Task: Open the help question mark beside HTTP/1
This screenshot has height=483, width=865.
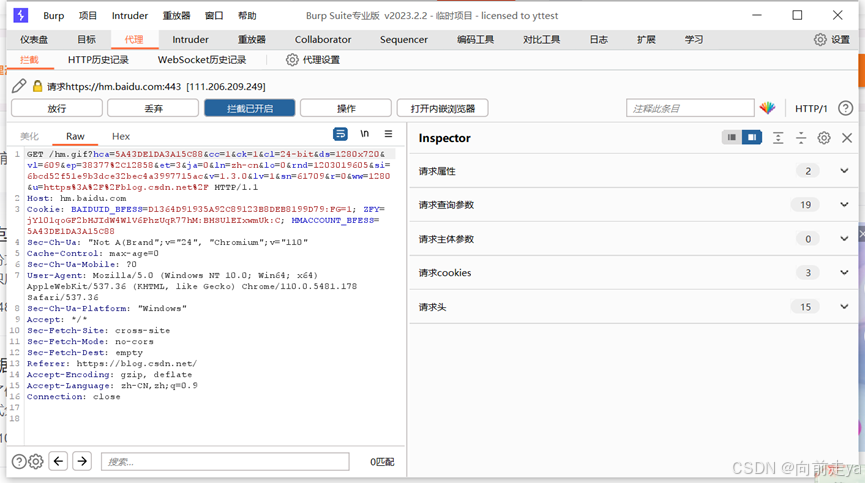Action: [845, 108]
